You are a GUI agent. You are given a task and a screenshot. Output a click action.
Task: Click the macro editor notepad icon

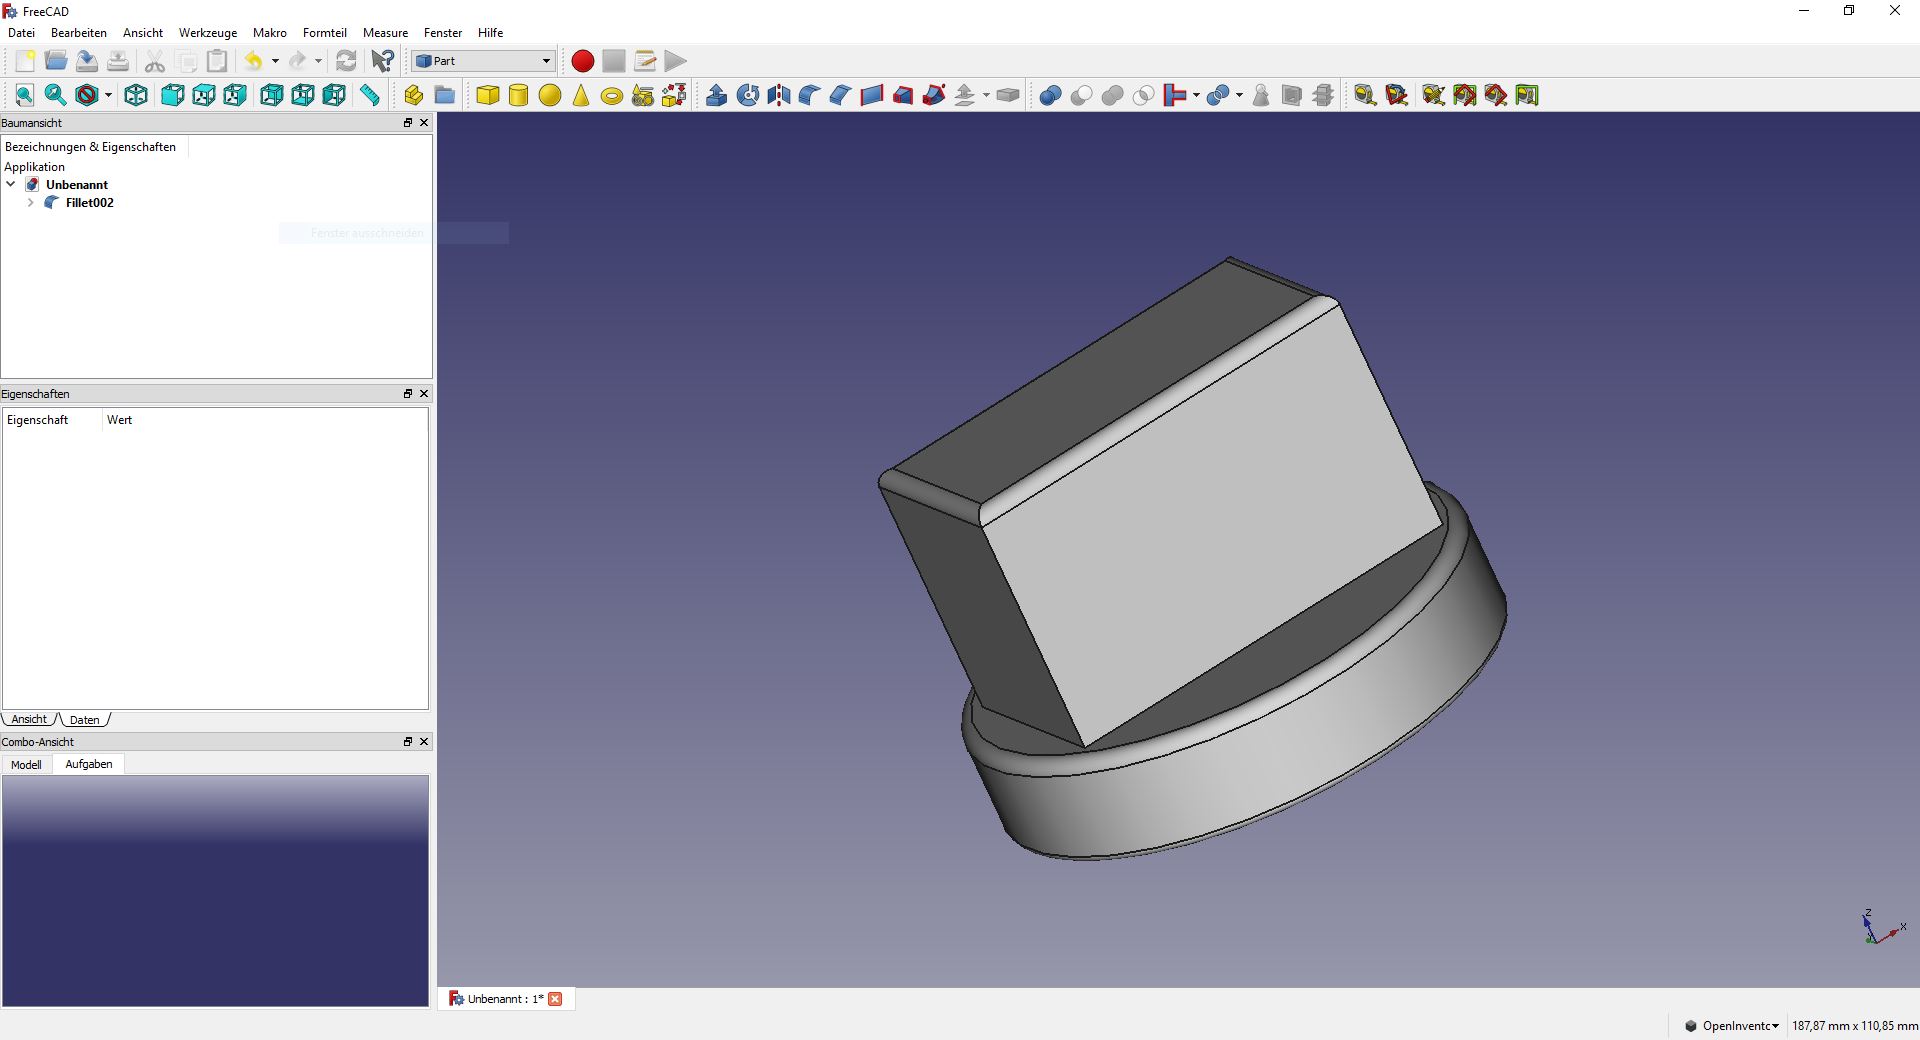pyautogui.click(x=645, y=61)
